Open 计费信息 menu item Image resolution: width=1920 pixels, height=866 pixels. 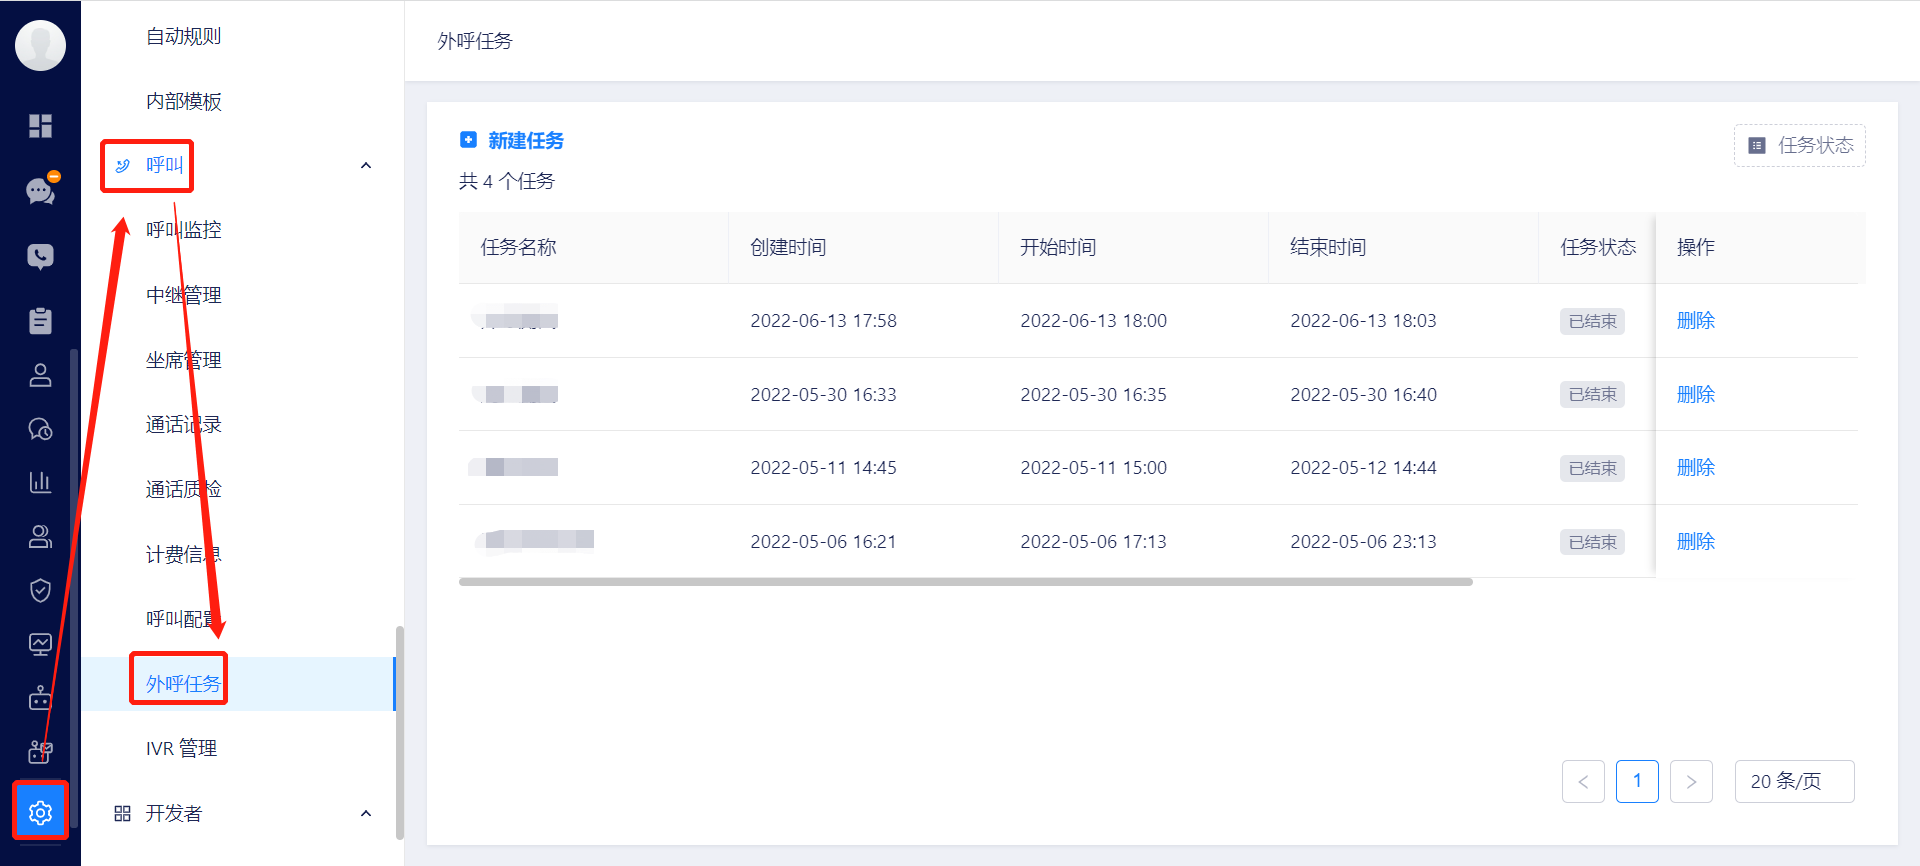point(183,555)
